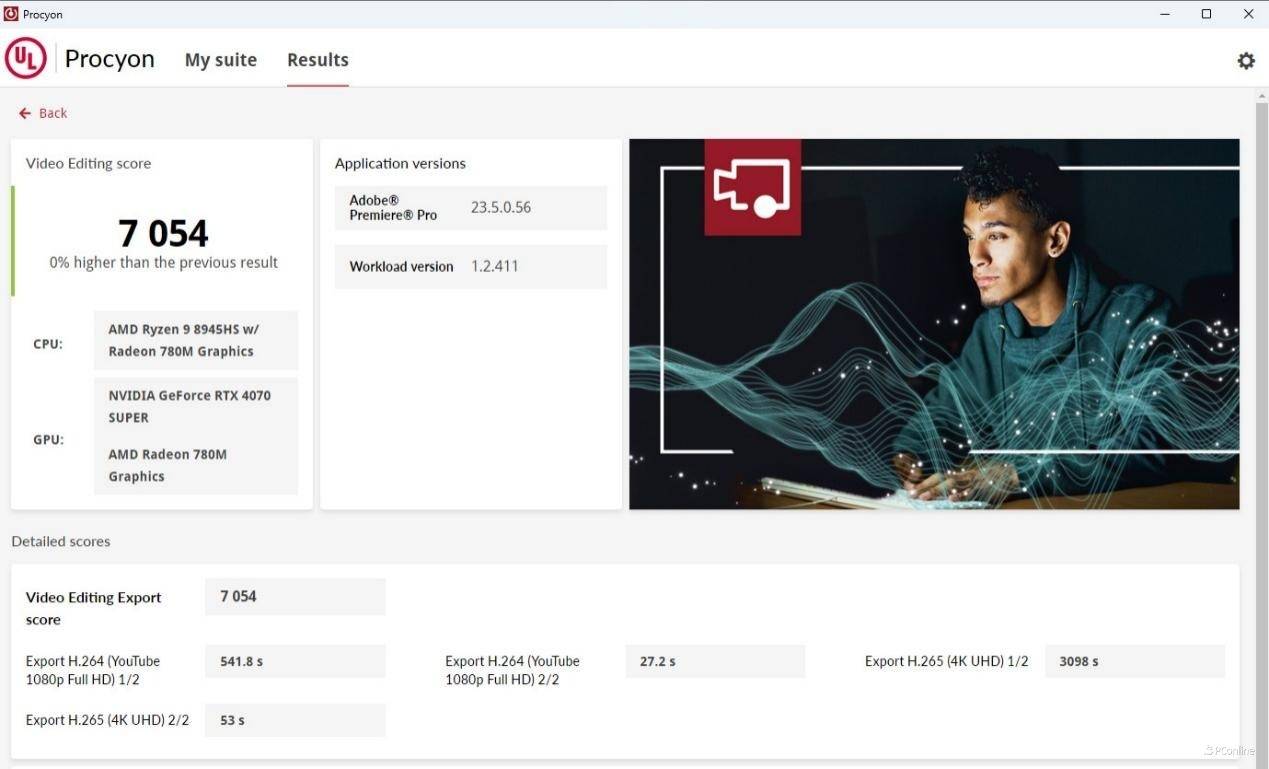Select the 7 054 Video Editing score
The width and height of the screenshot is (1269, 769).
click(163, 234)
